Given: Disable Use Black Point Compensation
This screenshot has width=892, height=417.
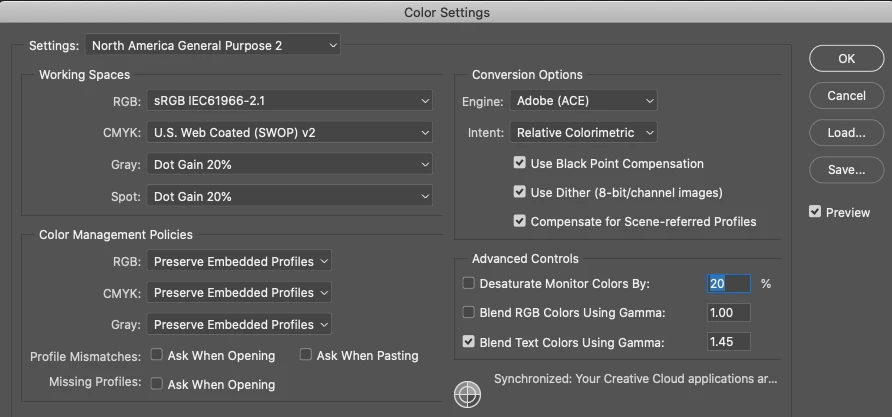Looking at the screenshot, I should pyautogui.click(x=519, y=163).
